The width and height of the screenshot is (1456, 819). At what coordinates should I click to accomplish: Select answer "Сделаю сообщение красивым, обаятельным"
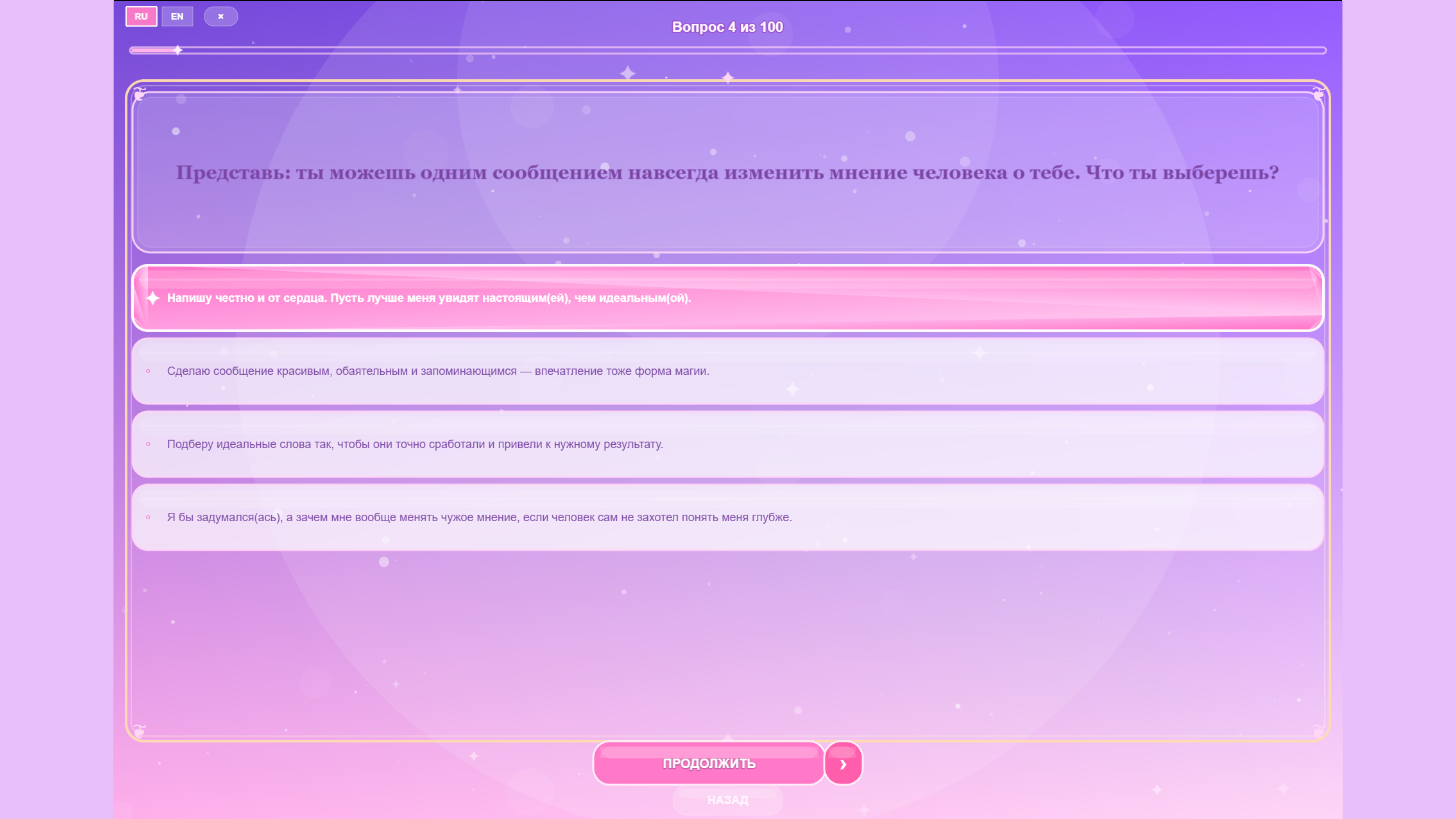(728, 371)
